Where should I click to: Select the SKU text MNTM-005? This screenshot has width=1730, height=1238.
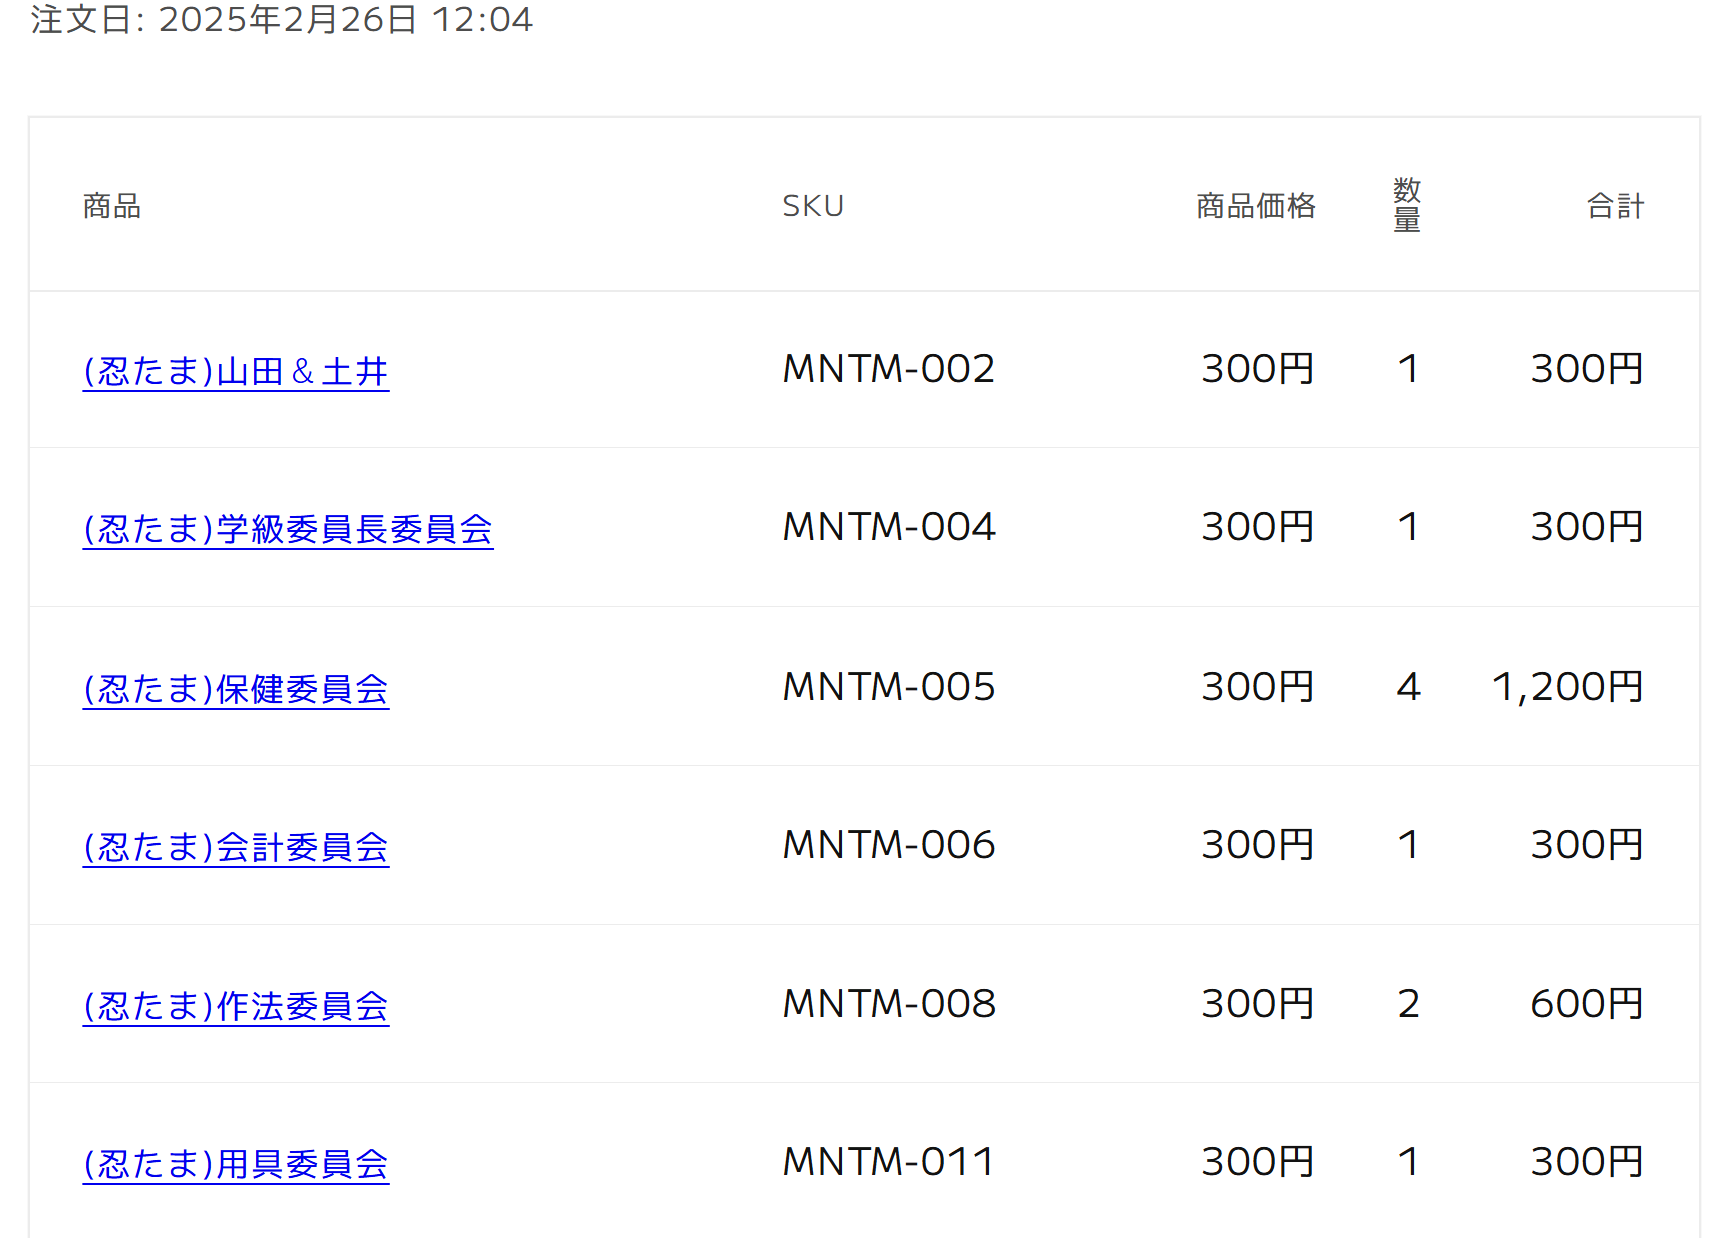coord(889,687)
